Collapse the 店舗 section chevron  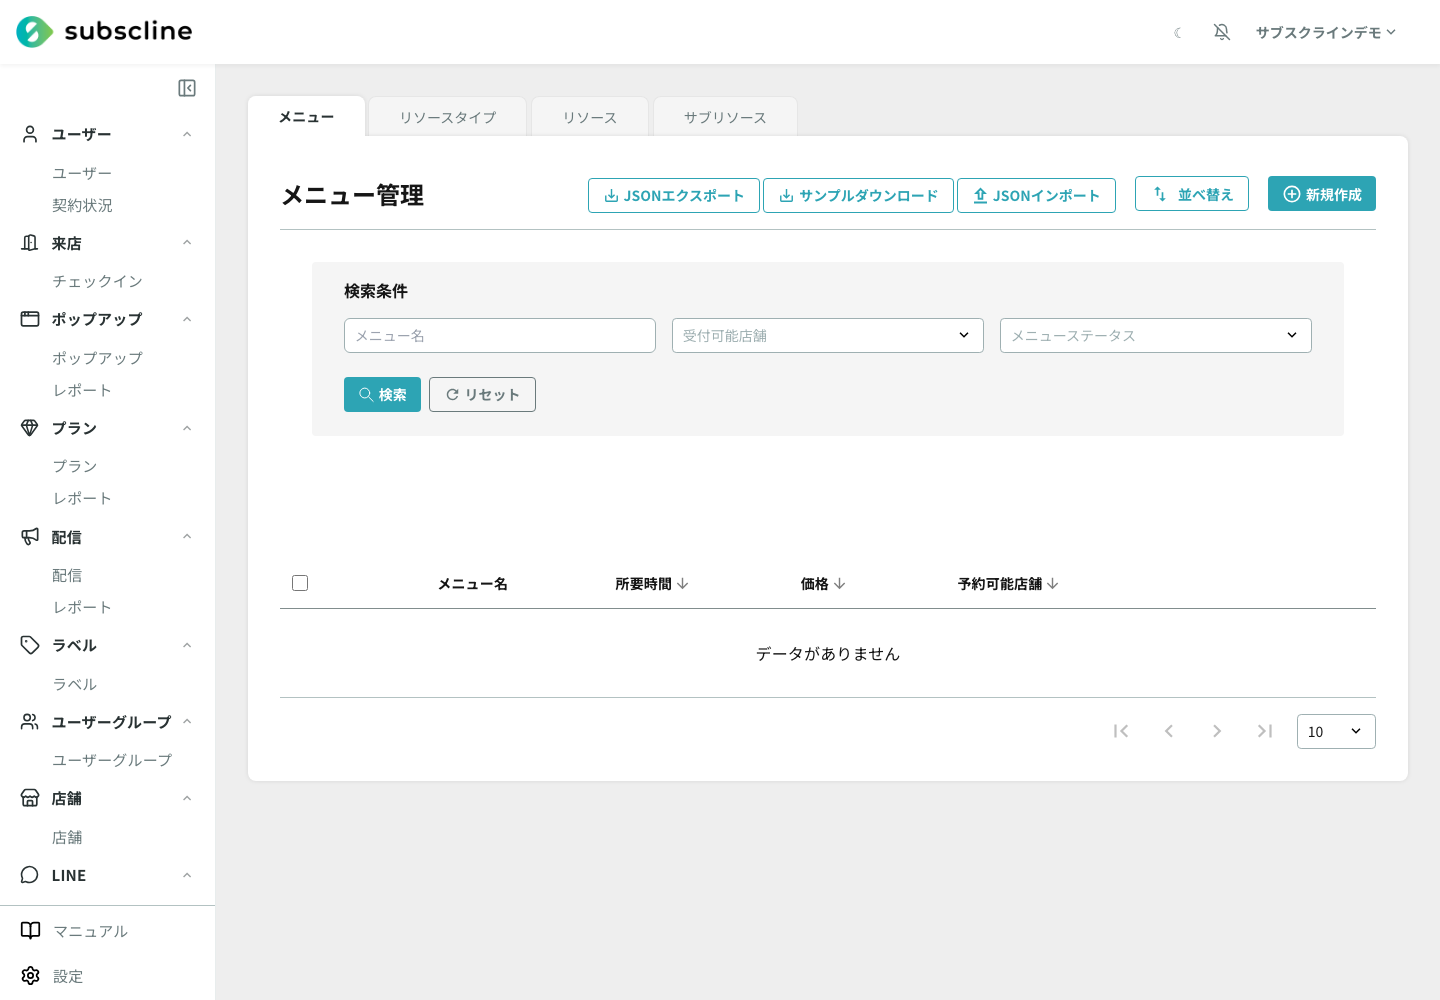[x=187, y=798]
